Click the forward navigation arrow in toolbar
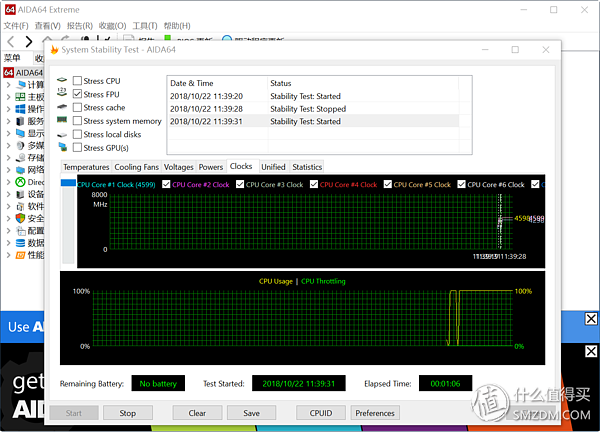 (x=28, y=42)
